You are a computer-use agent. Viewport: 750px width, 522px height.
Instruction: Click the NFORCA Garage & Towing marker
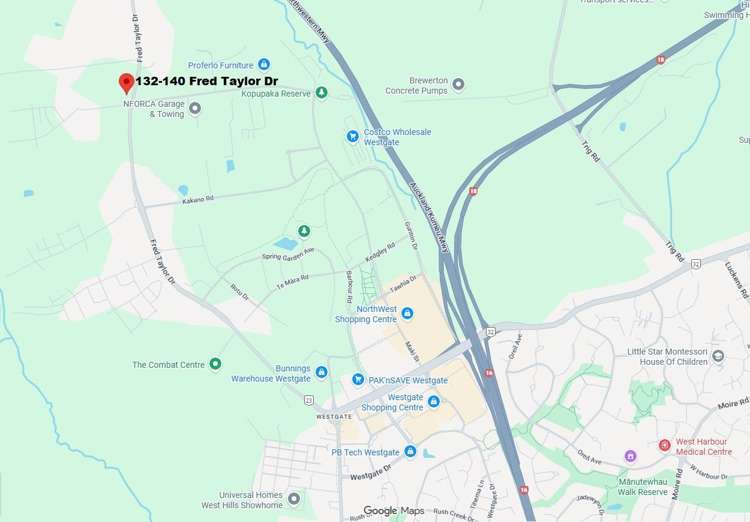(195, 109)
